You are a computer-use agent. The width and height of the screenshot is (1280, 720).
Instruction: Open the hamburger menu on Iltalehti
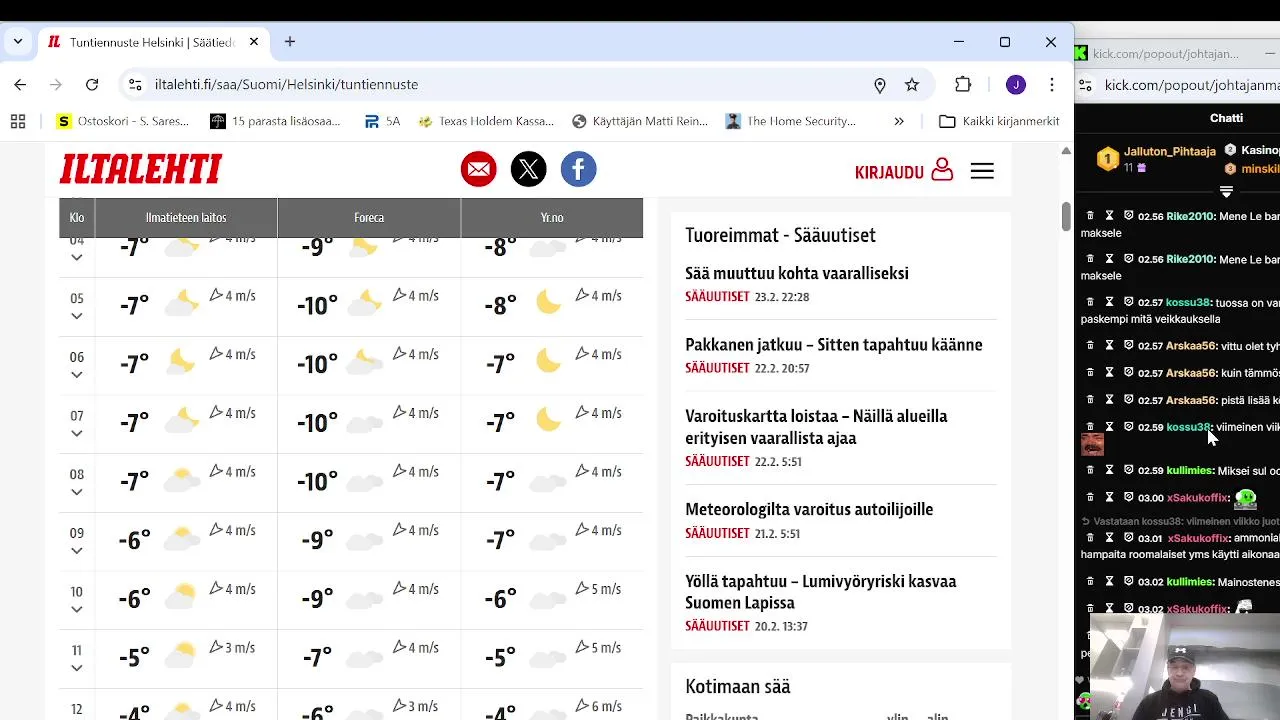[982, 171]
